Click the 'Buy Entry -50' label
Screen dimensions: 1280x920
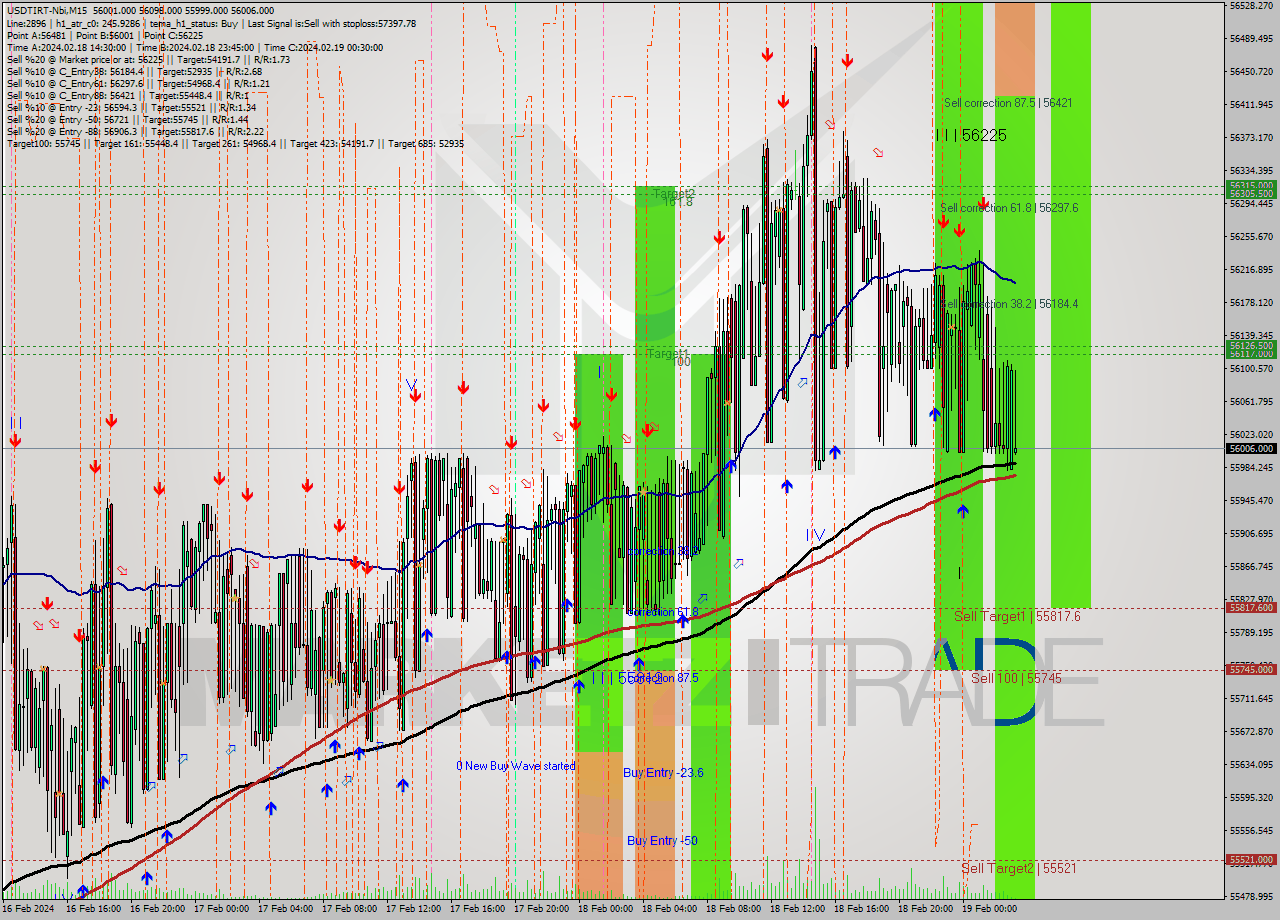(x=662, y=841)
